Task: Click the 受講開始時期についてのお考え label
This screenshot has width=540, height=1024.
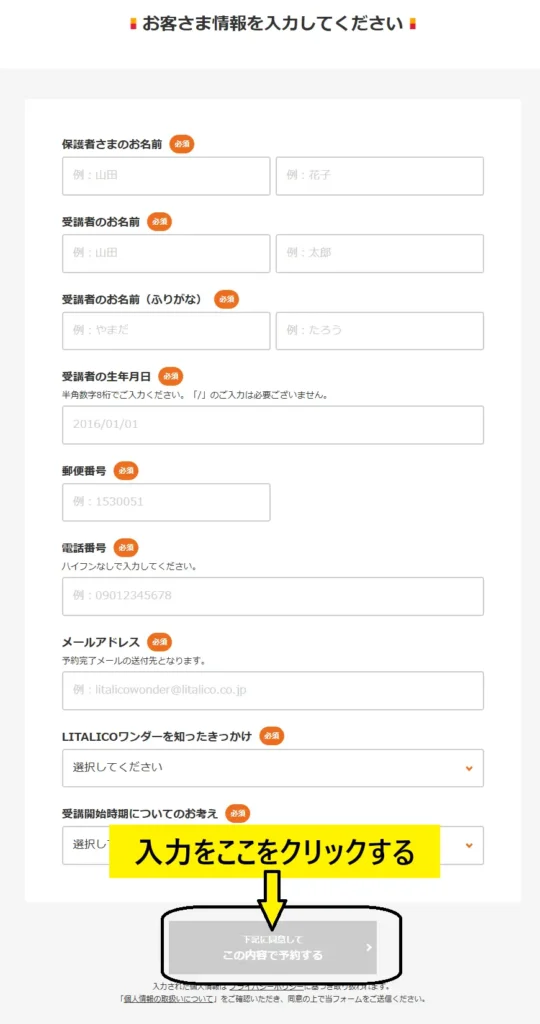Action: coord(140,814)
